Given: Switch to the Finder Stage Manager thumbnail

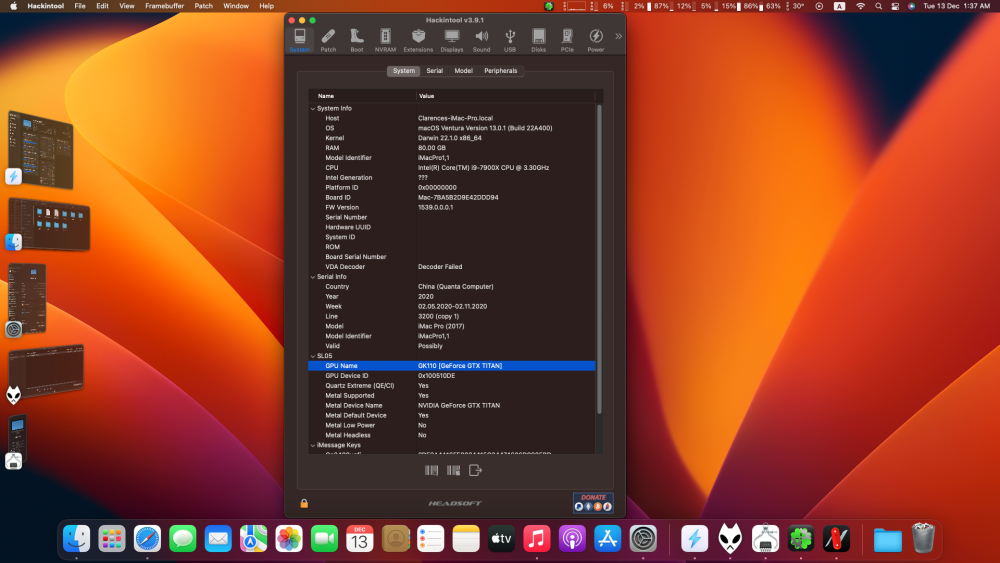Looking at the screenshot, I should pyautogui.click(x=48, y=224).
